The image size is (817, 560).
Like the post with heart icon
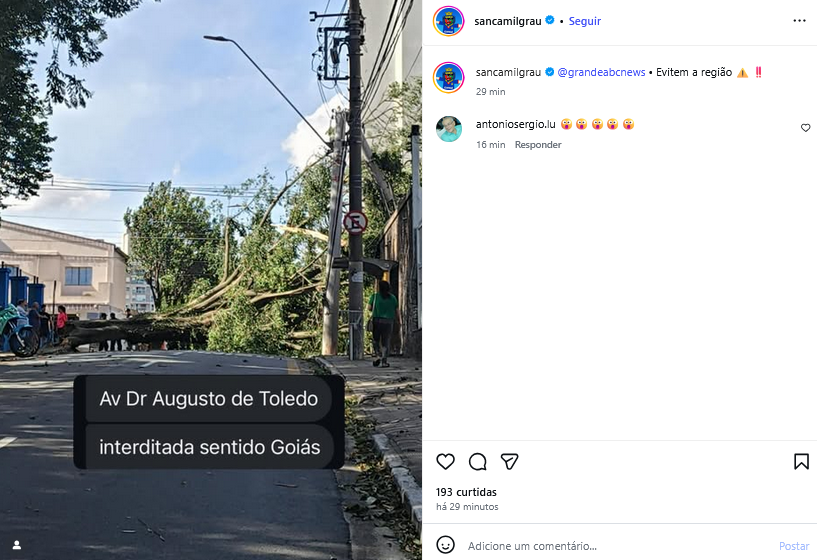[x=445, y=462]
